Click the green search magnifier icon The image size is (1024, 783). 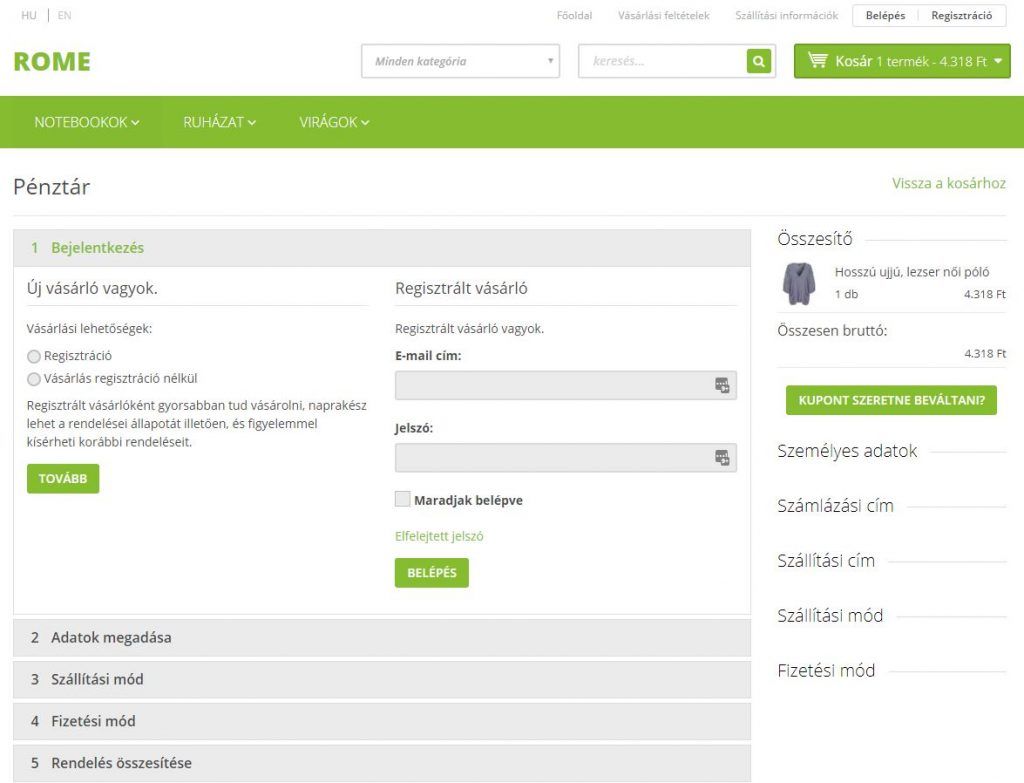click(x=758, y=61)
